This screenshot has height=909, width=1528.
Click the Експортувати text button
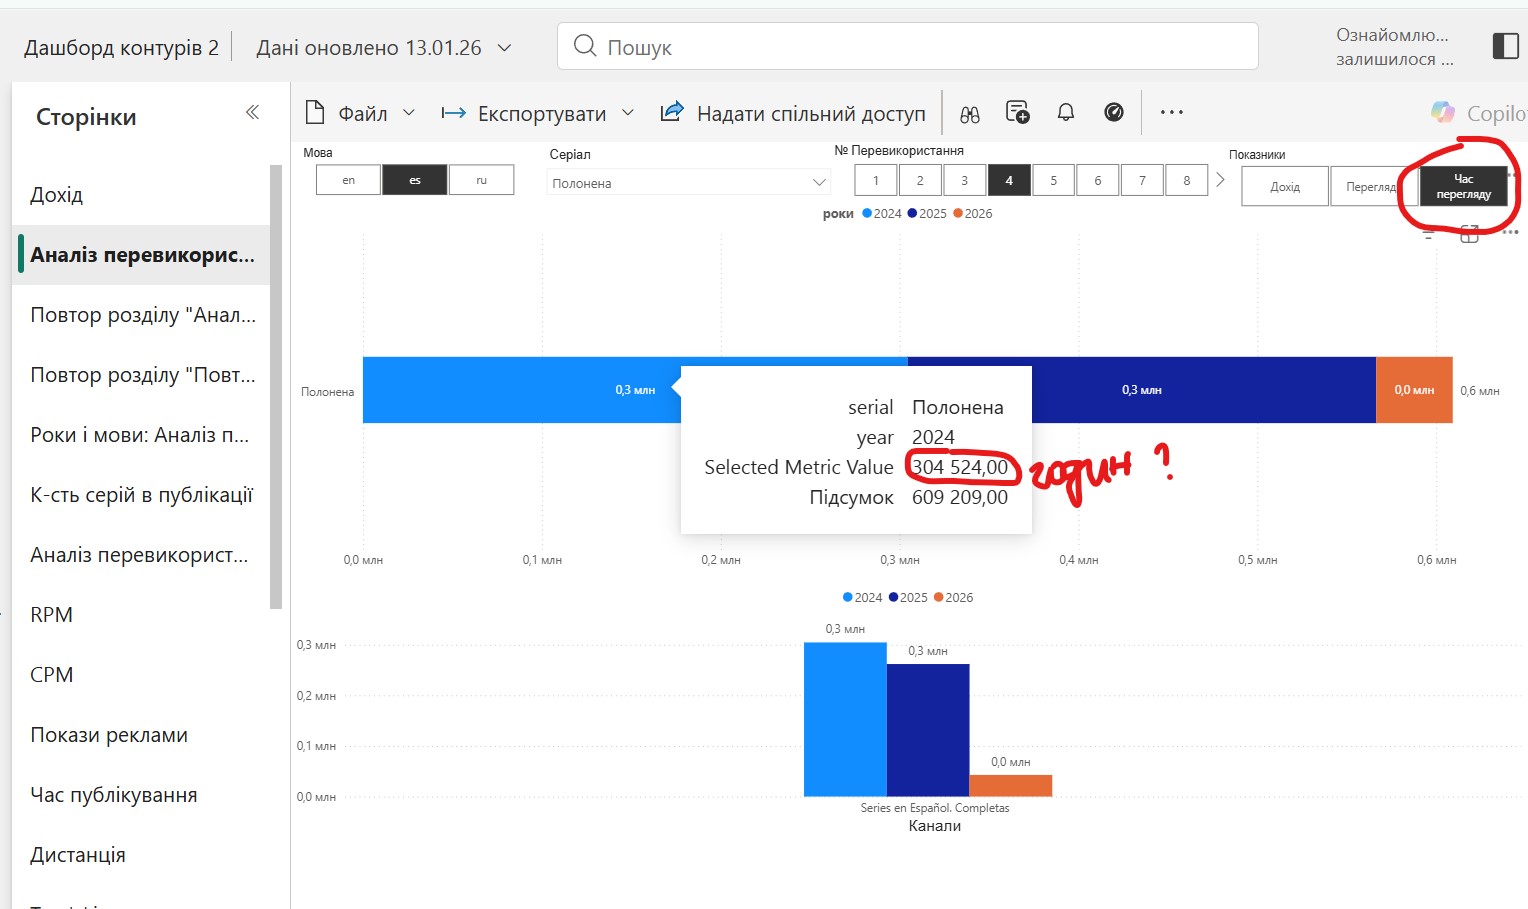pyautogui.click(x=542, y=114)
